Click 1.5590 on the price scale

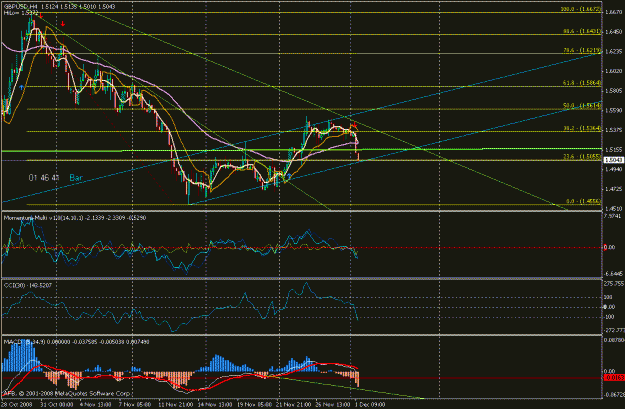[613, 110]
